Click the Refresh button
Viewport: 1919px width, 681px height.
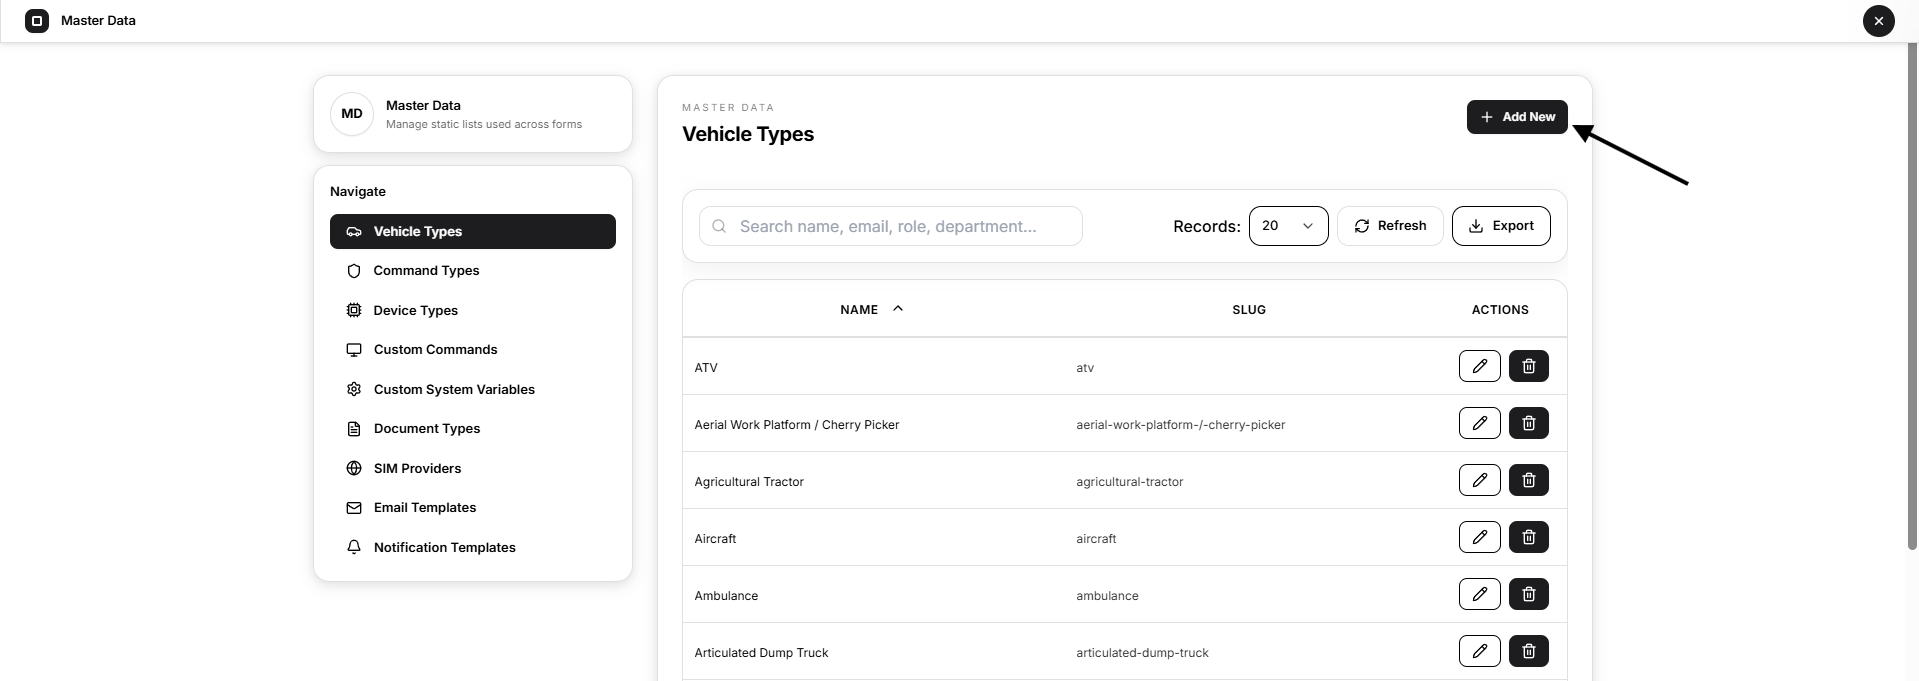click(x=1390, y=226)
